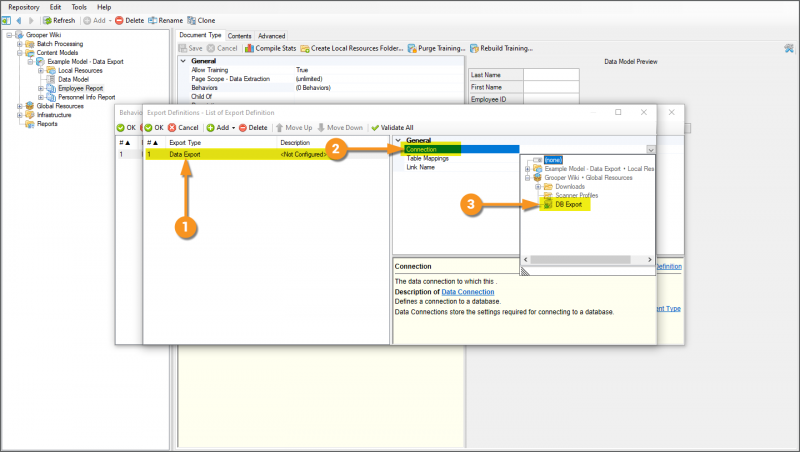Select Data Model tree node

[x=73, y=80]
